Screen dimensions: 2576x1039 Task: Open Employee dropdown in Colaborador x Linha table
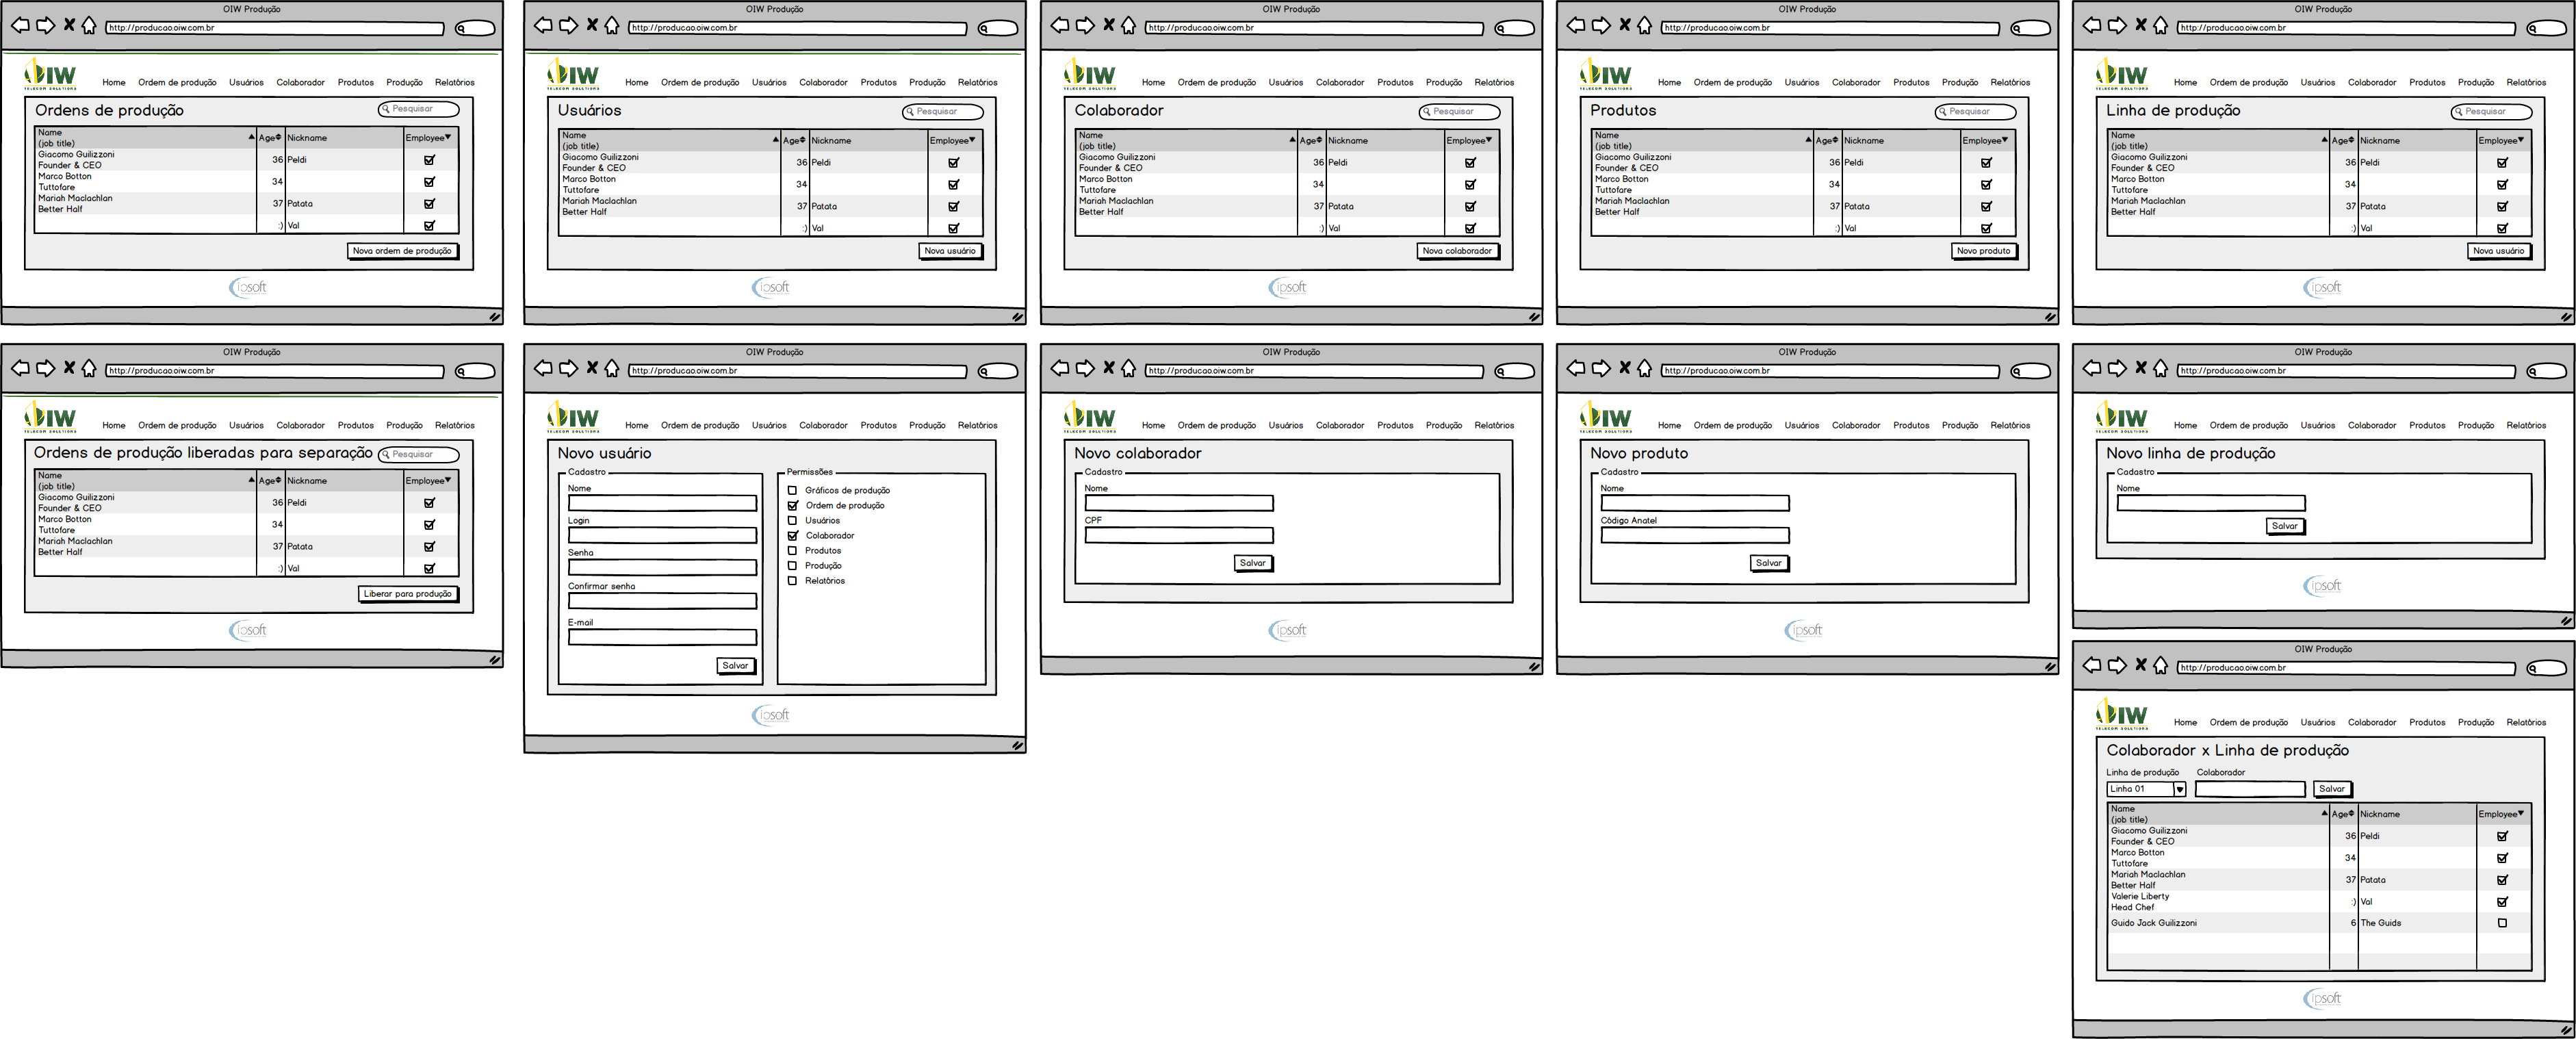pos(2521,813)
